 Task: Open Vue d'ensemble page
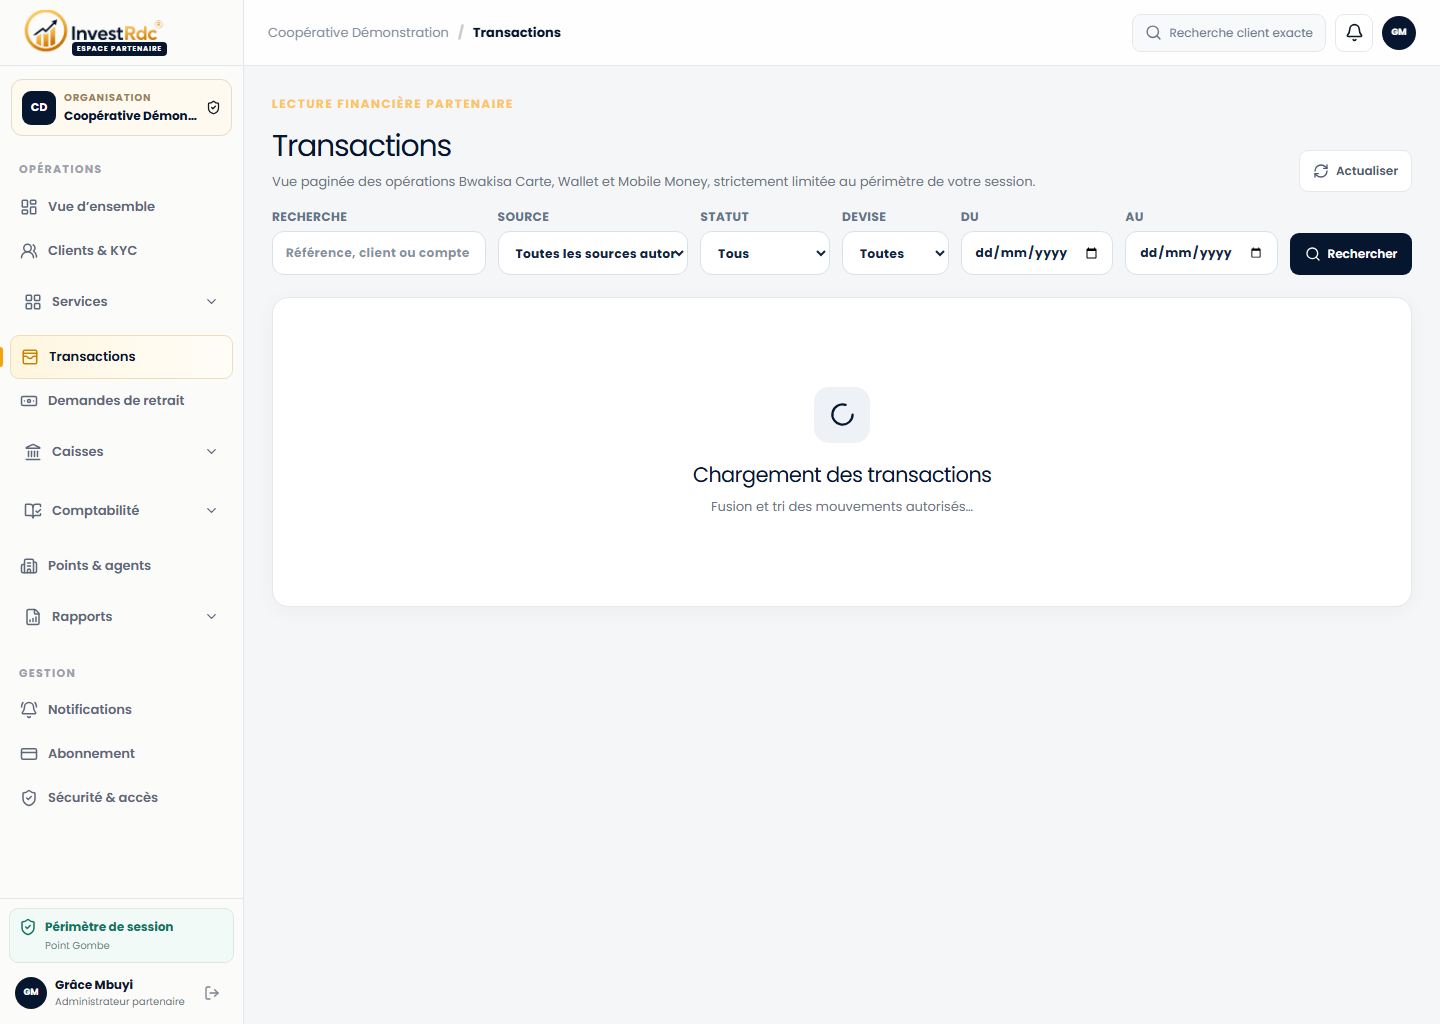click(x=121, y=207)
